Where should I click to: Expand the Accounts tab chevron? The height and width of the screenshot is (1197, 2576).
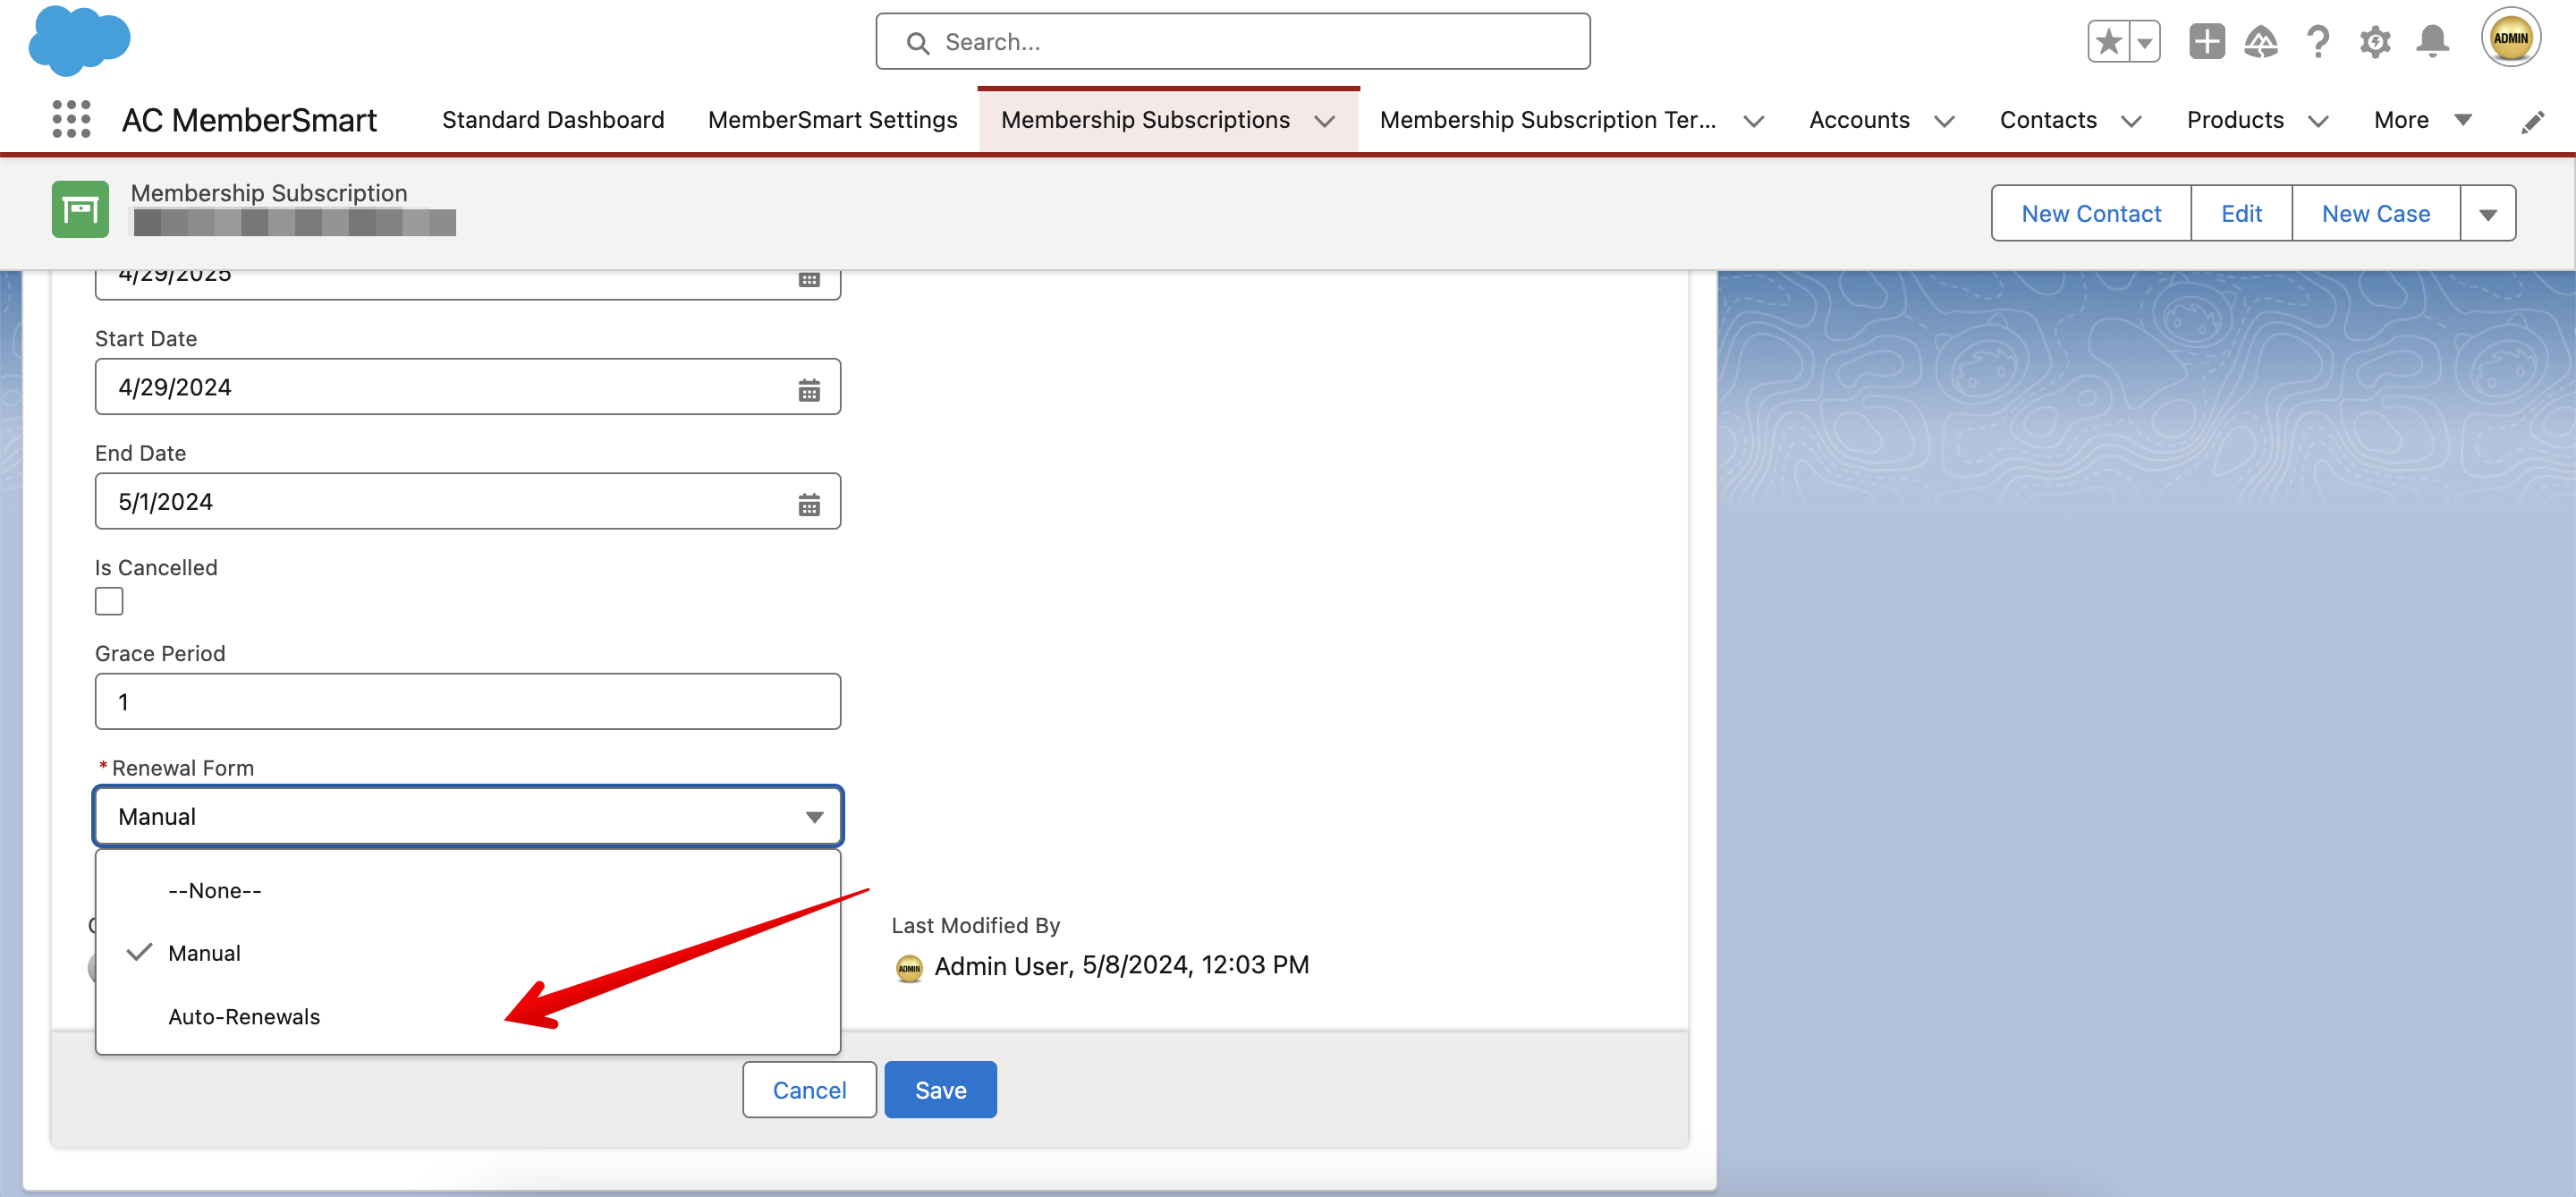[1944, 122]
